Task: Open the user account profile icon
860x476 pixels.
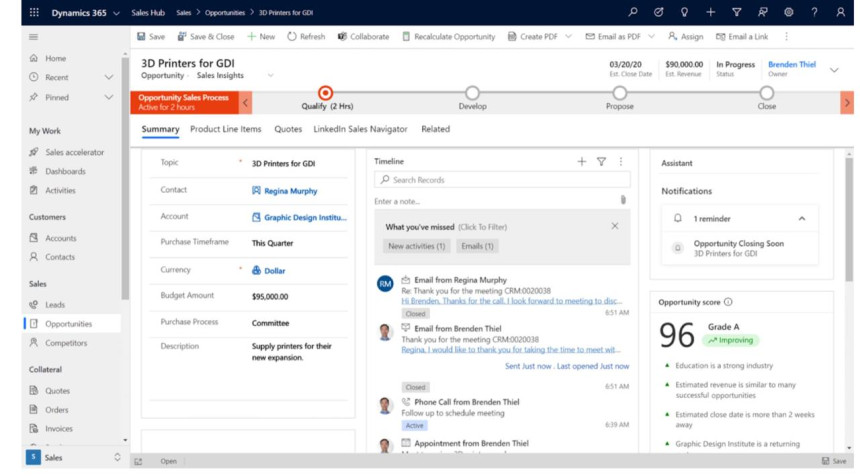Action: point(840,12)
